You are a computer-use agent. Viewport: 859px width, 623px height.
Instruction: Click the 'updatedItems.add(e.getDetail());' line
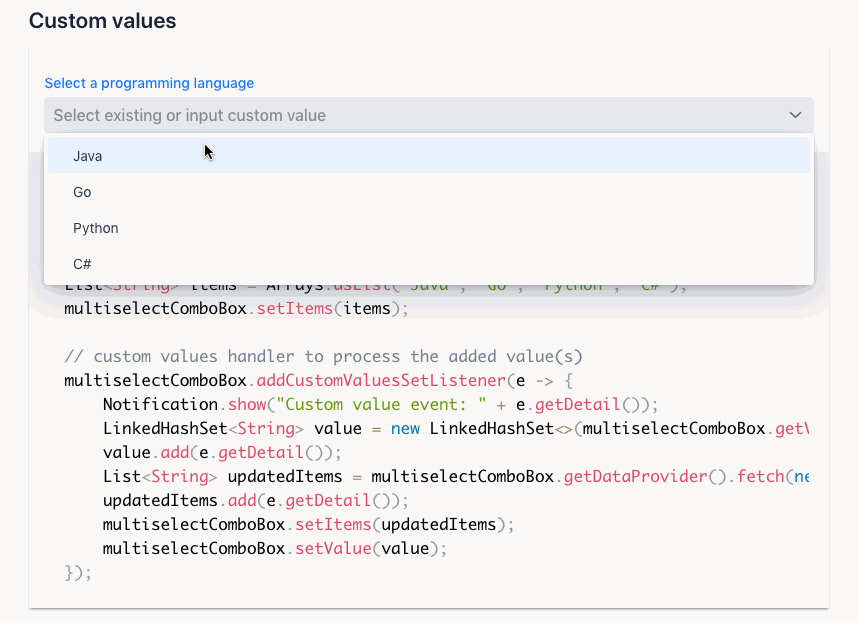(255, 500)
